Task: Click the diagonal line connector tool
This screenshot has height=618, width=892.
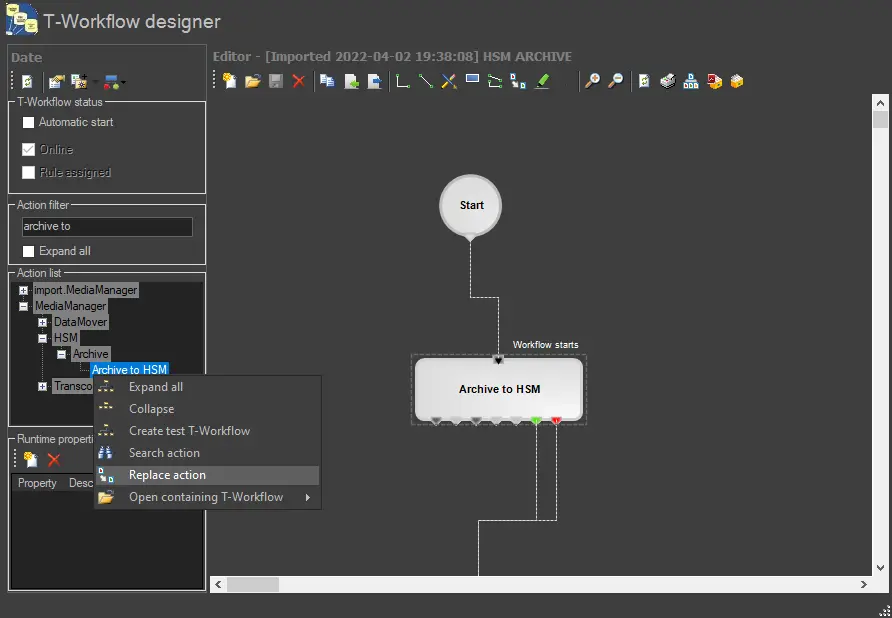Action: [x=426, y=81]
